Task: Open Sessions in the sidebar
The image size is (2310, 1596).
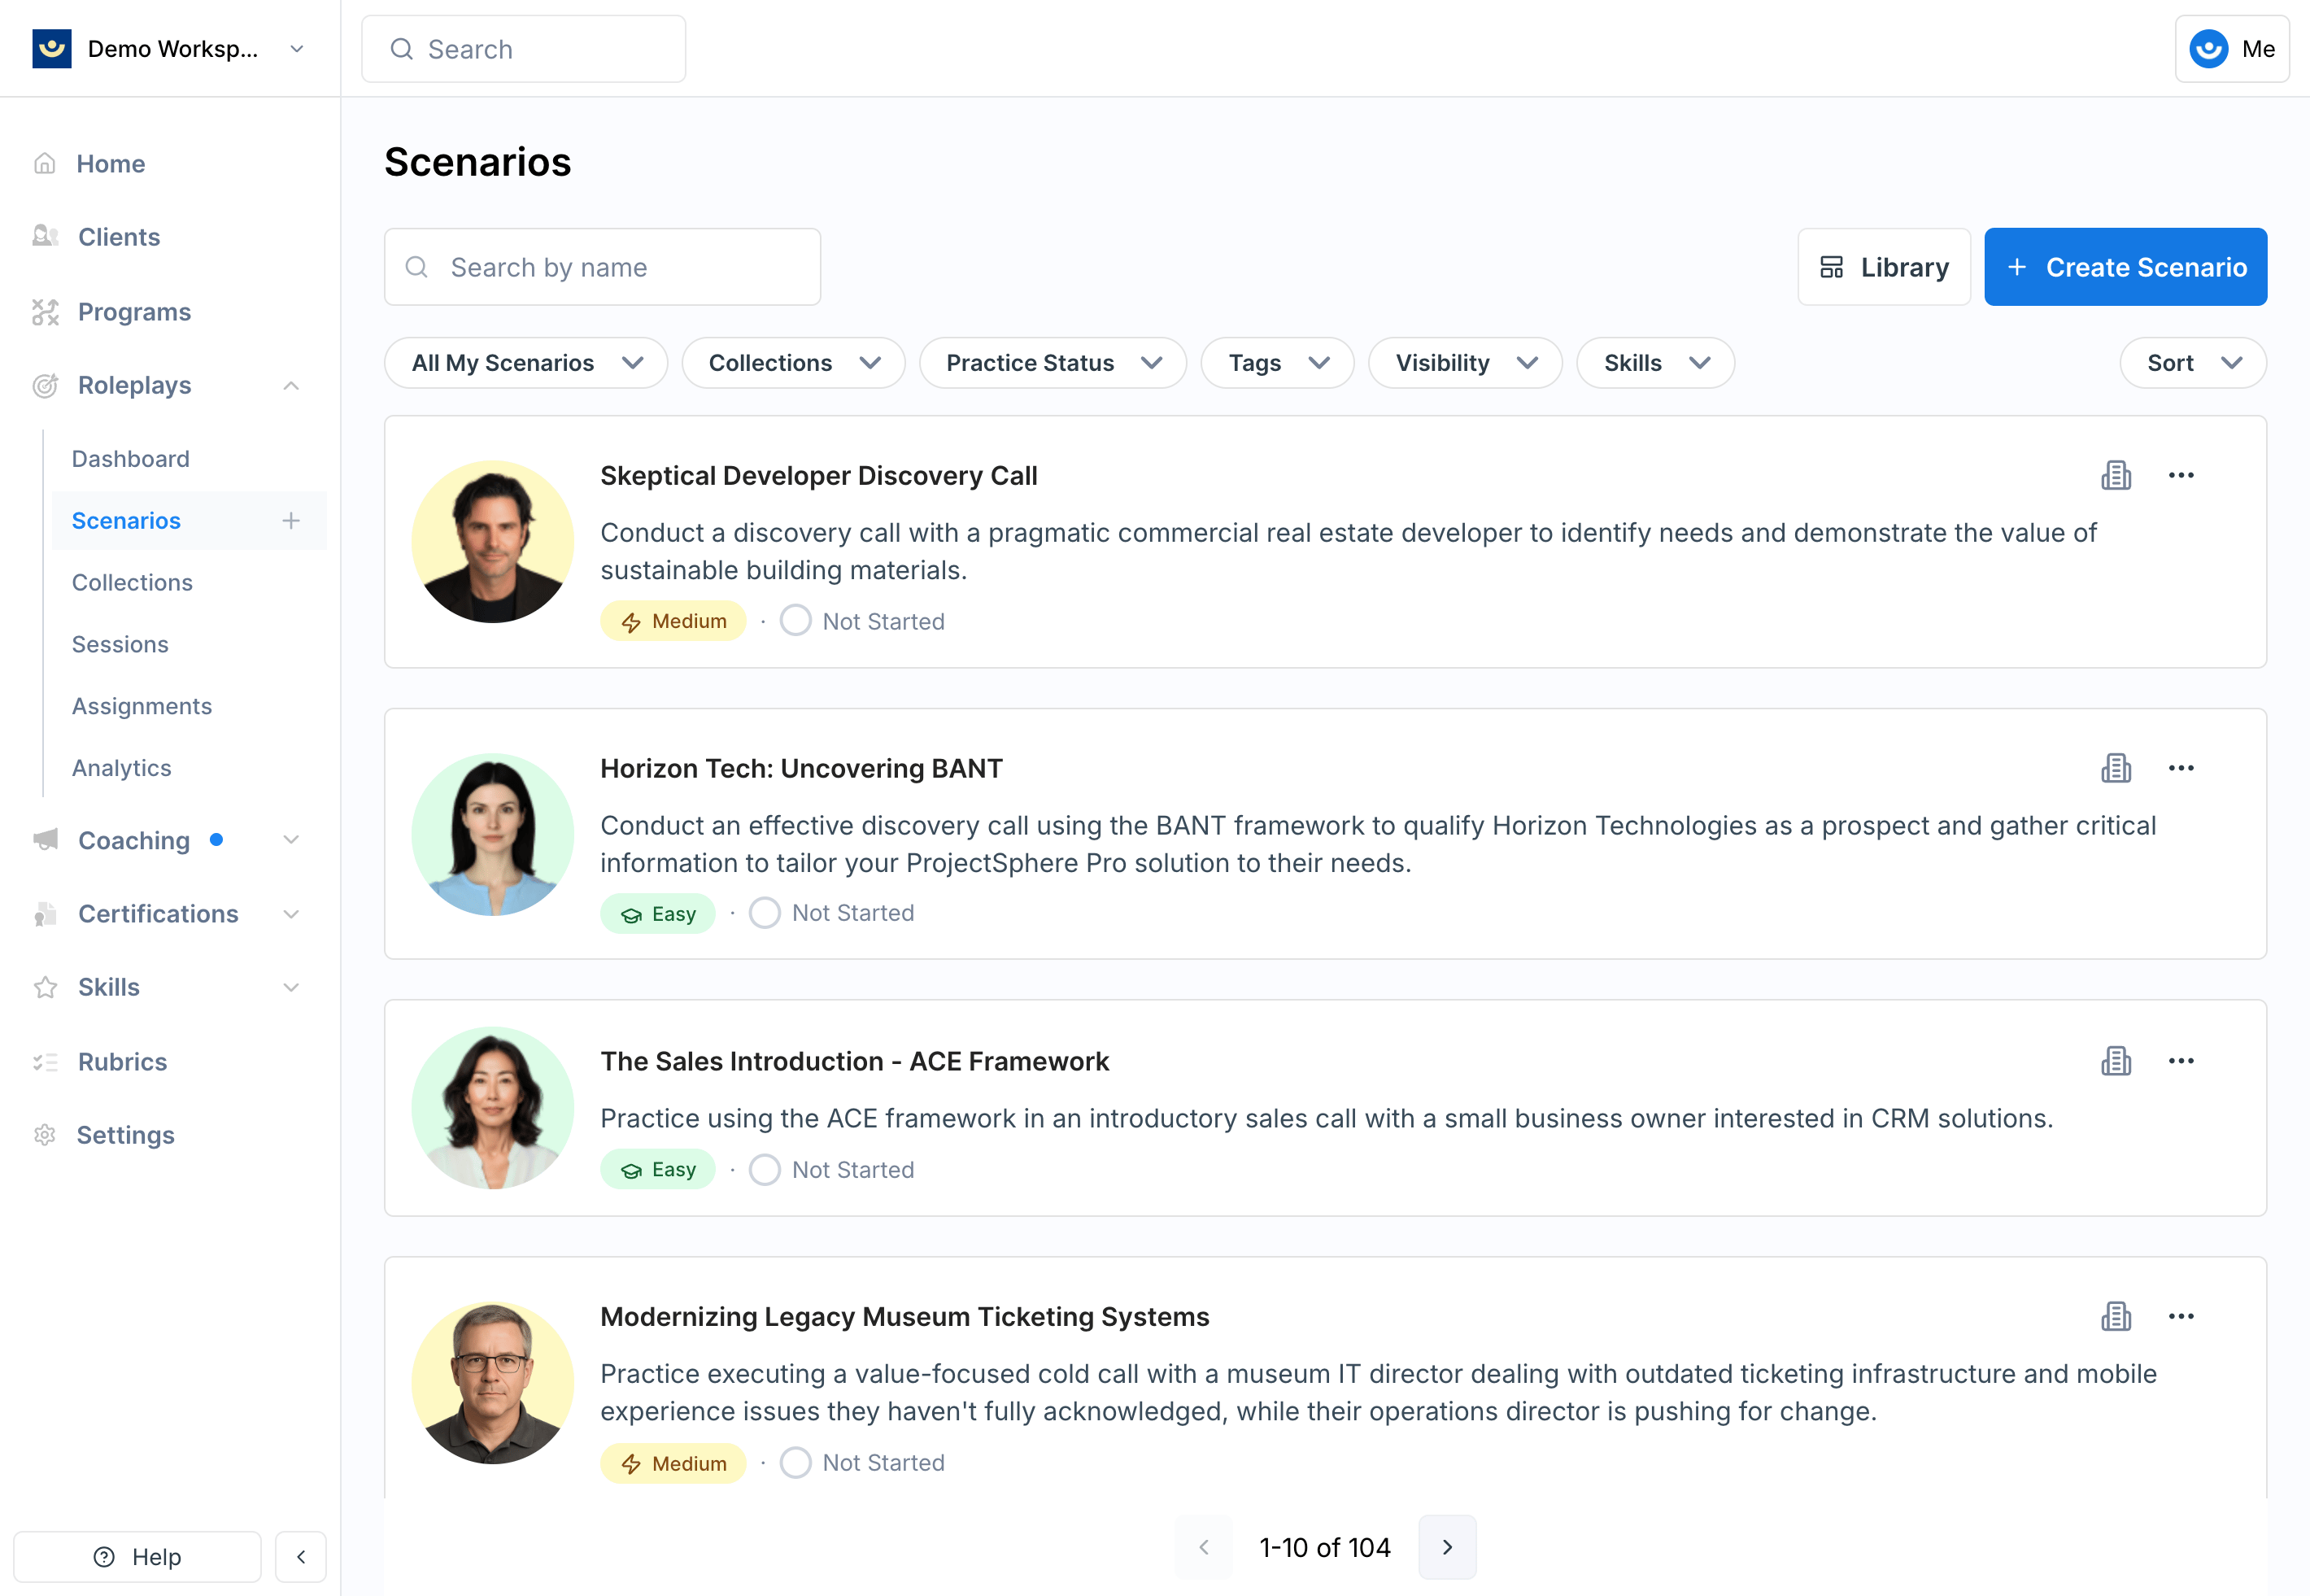Action: 120,644
